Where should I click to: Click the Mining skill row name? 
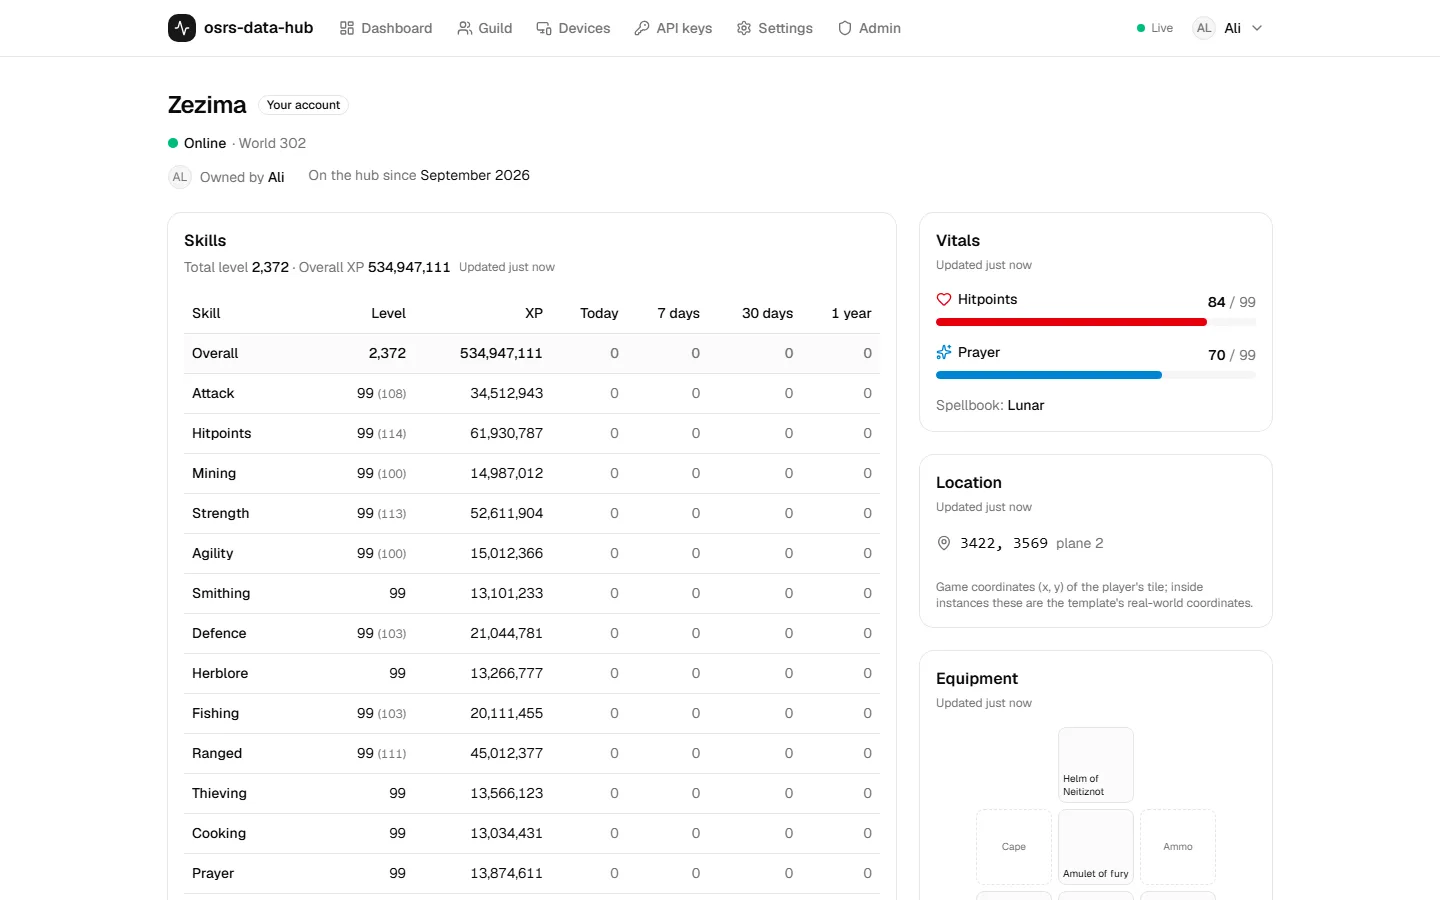(x=214, y=473)
